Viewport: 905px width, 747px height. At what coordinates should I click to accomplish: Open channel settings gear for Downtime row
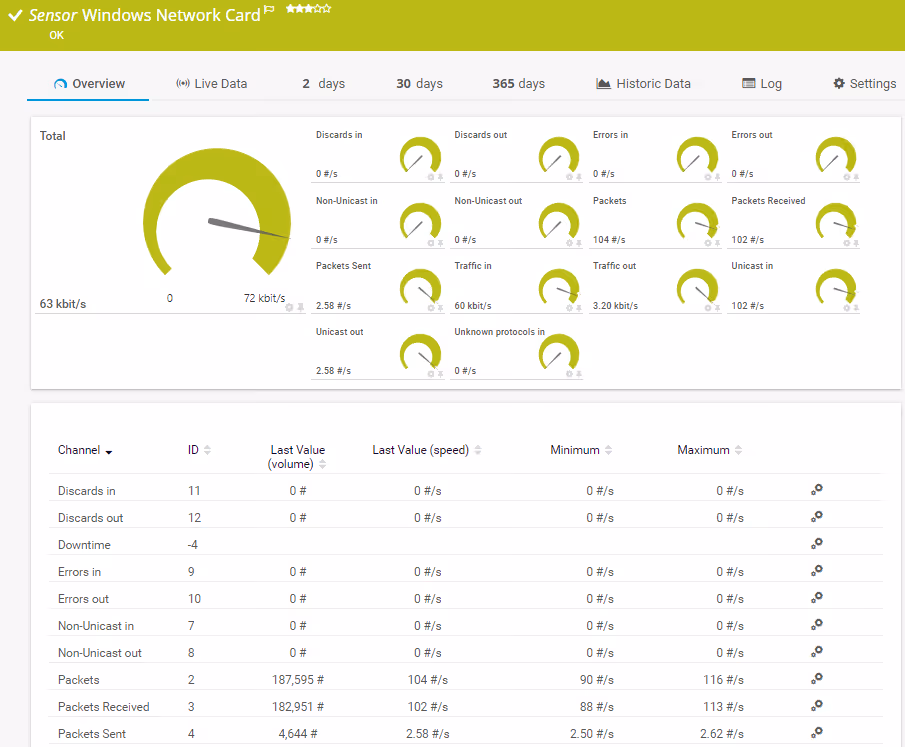tap(817, 543)
